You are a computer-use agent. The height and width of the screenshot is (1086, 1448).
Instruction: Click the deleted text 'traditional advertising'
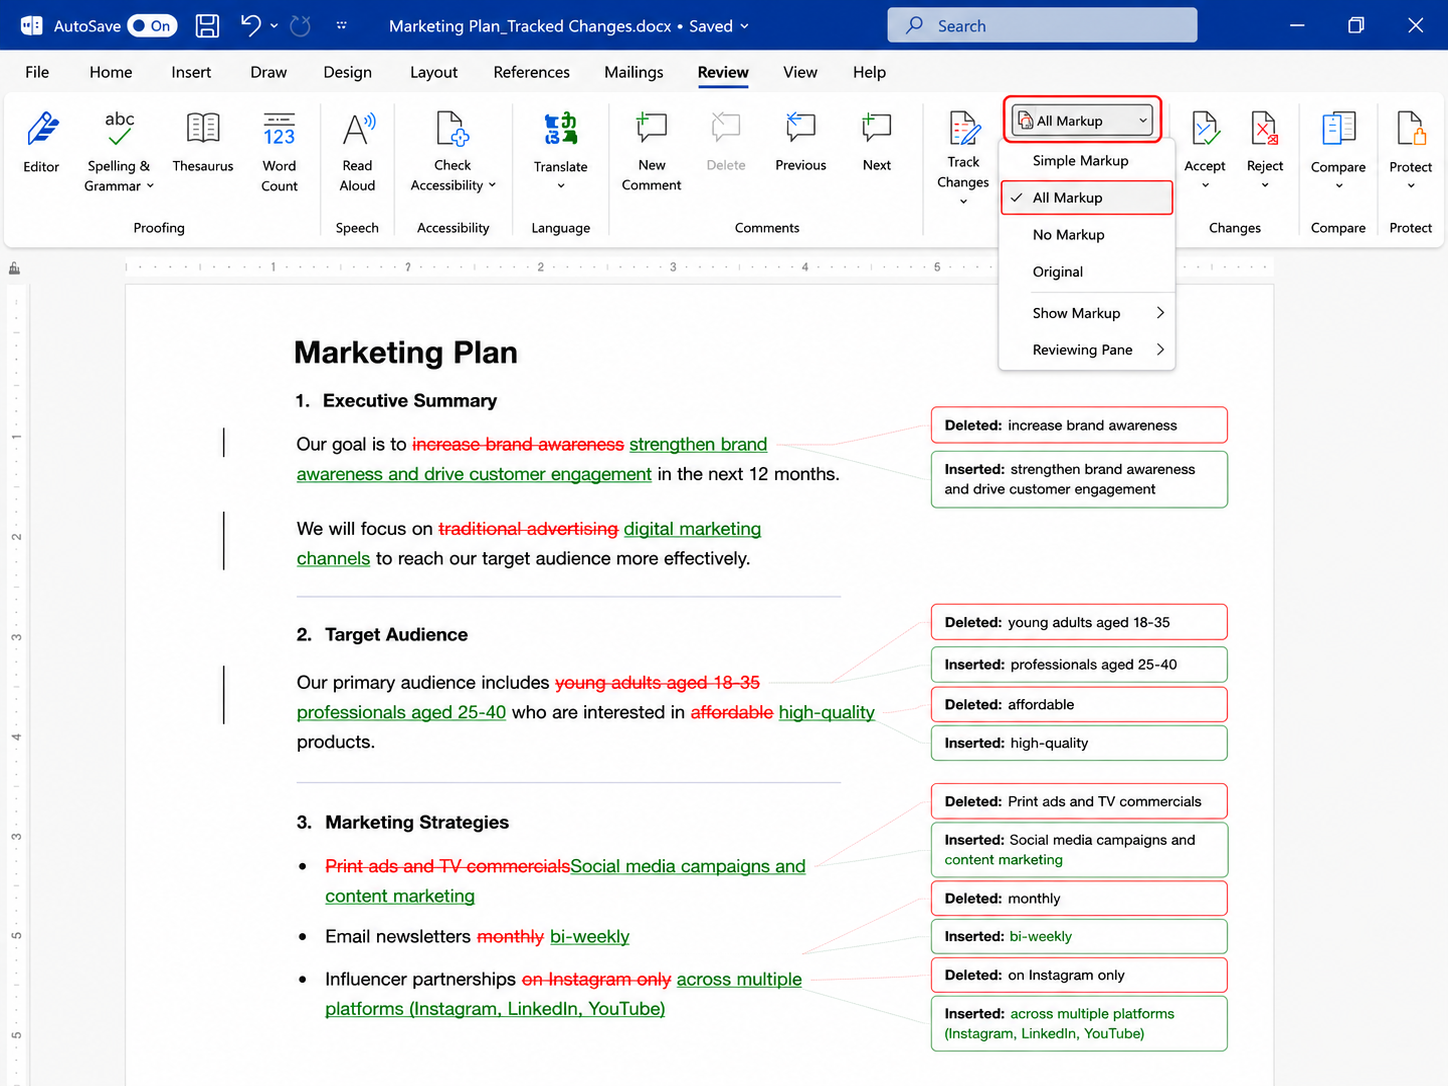click(x=528, y=529)
